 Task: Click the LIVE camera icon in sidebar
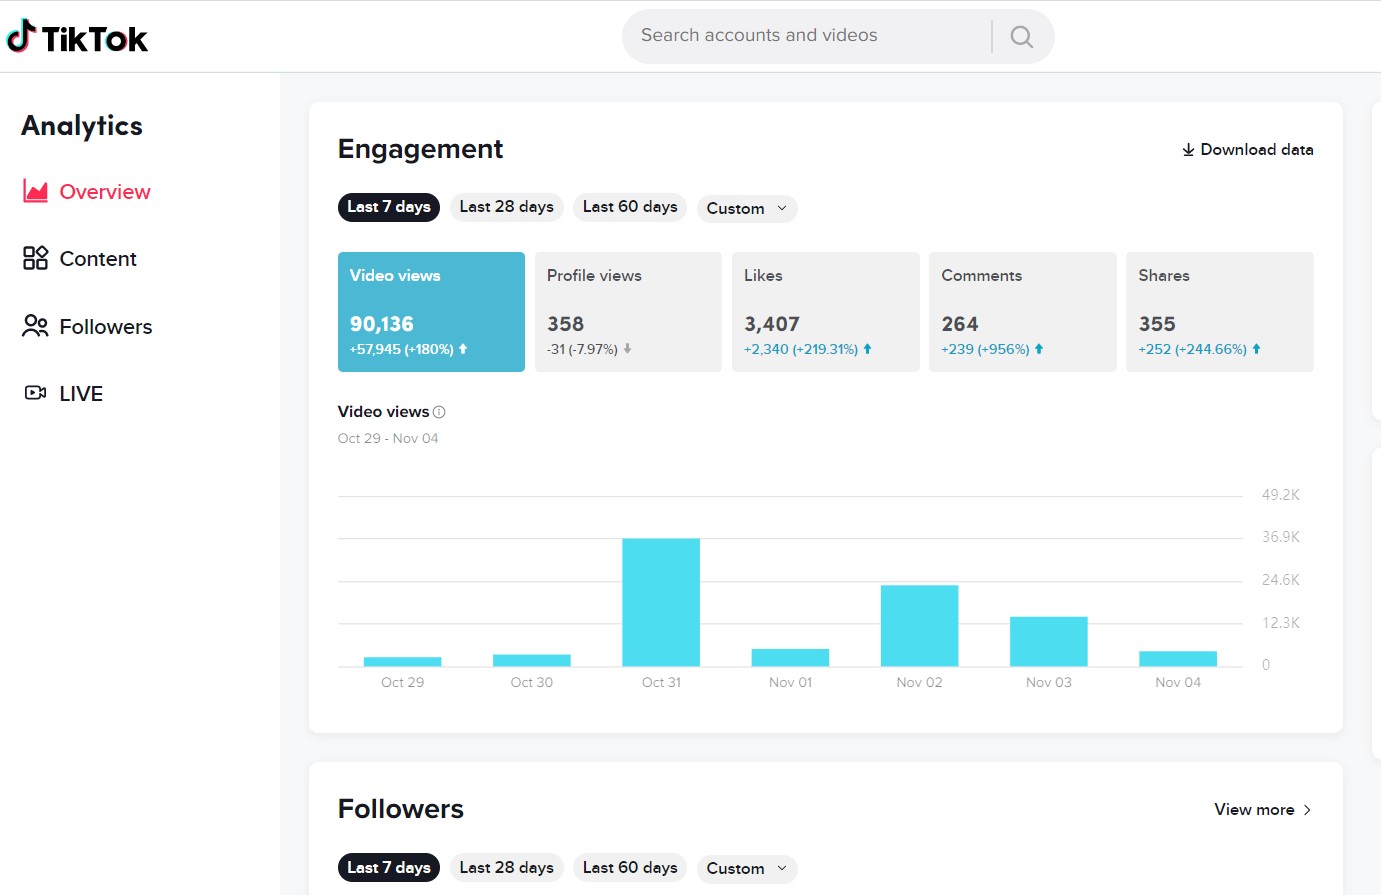[x=36, y=393]
